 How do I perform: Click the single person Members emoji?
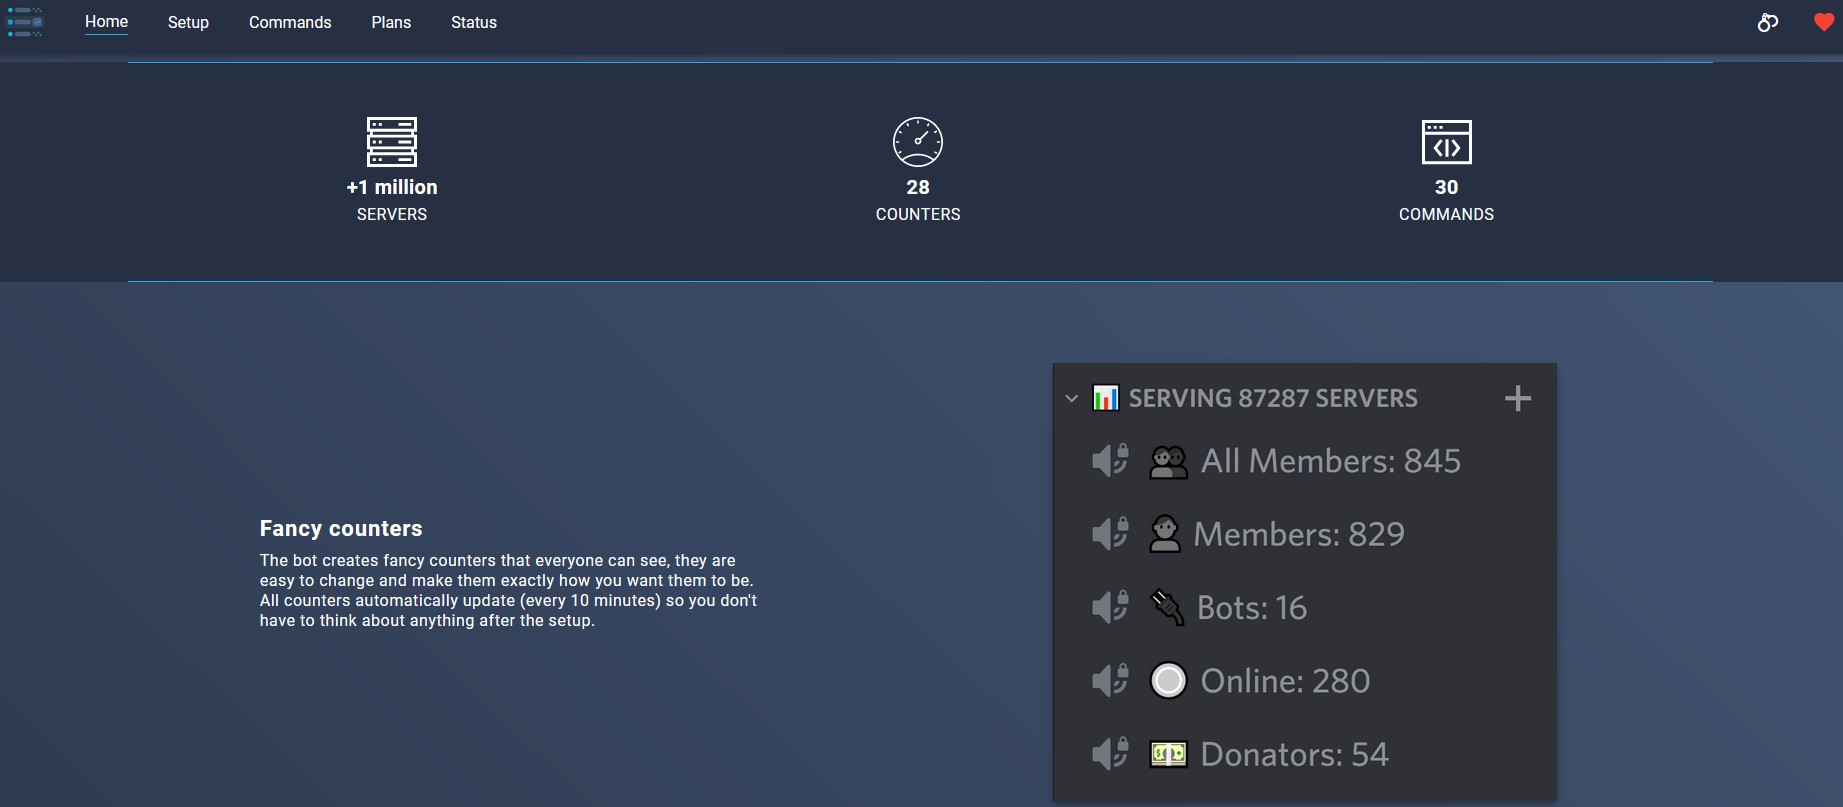[x=1165, y=534]
